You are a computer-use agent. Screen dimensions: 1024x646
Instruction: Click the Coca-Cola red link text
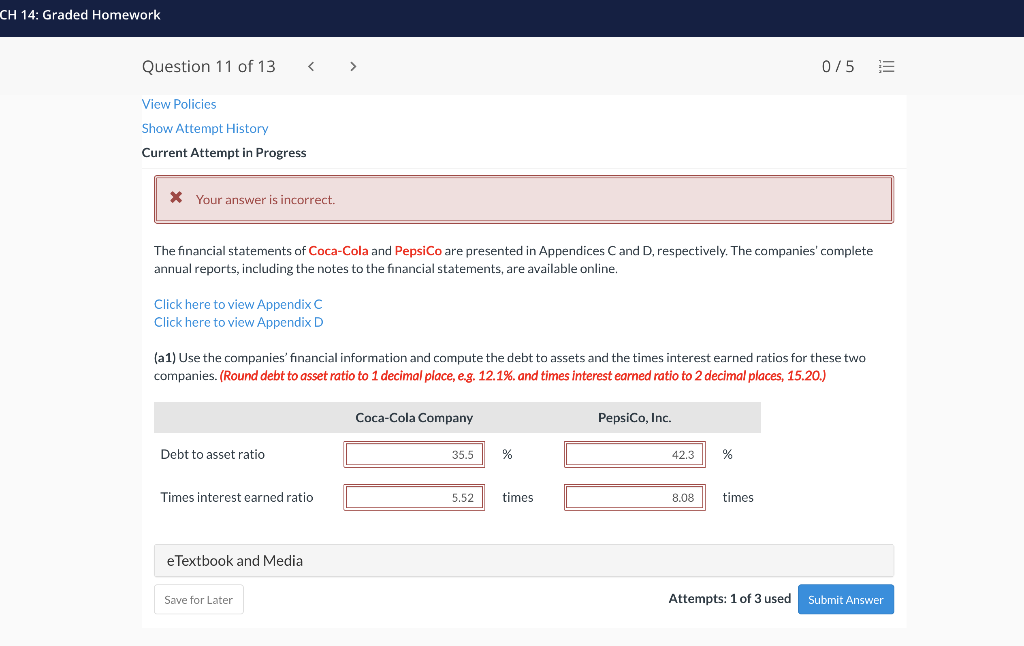(x=338, y=251)
